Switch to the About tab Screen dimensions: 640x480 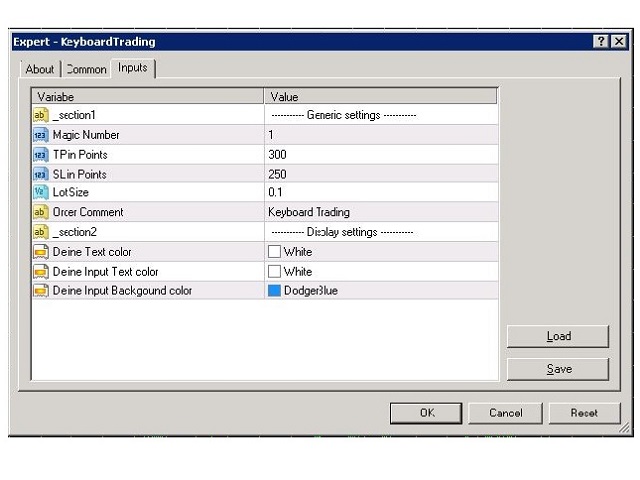click(40, 69)
